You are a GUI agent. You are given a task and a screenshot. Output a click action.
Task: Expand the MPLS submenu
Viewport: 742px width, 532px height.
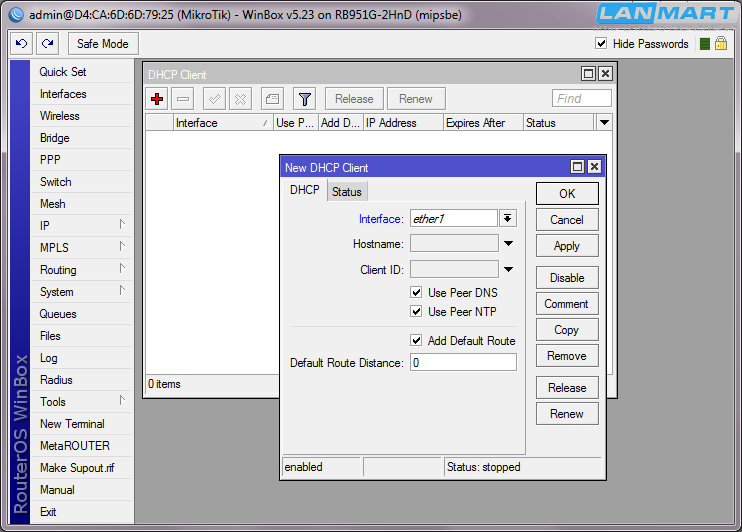coord(122,246)
